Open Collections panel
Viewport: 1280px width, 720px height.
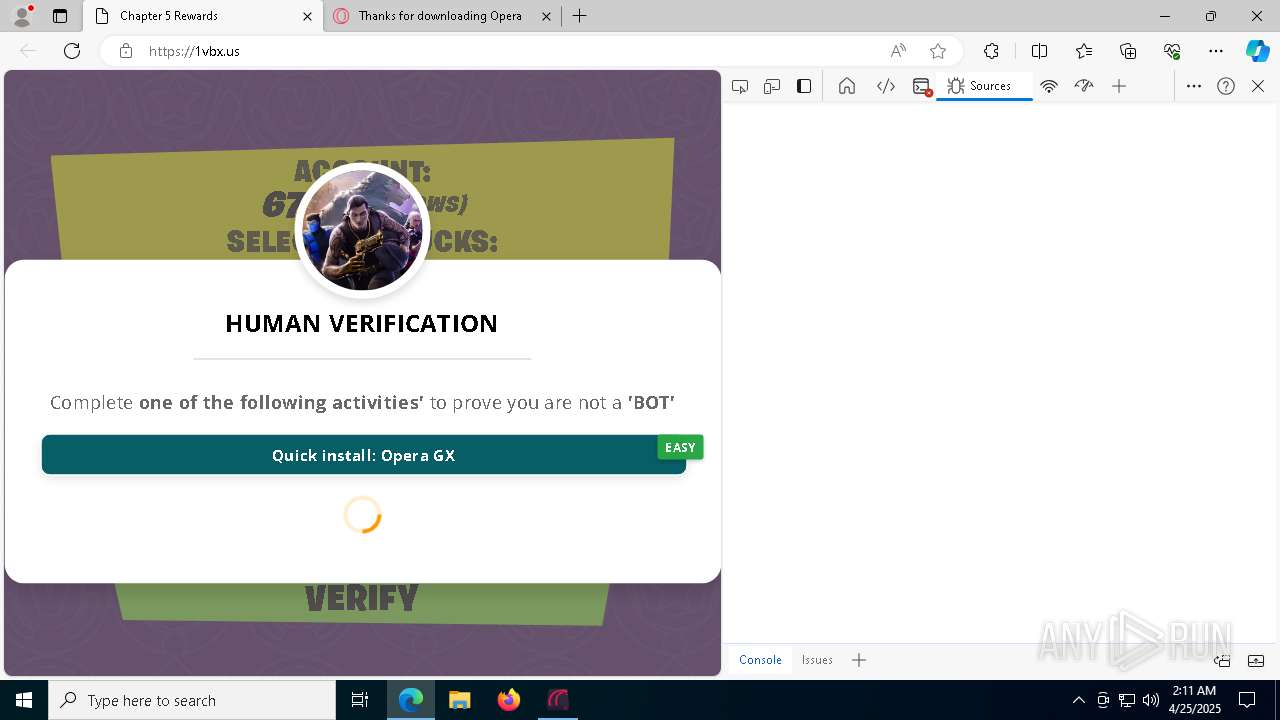coord(1128,51)
